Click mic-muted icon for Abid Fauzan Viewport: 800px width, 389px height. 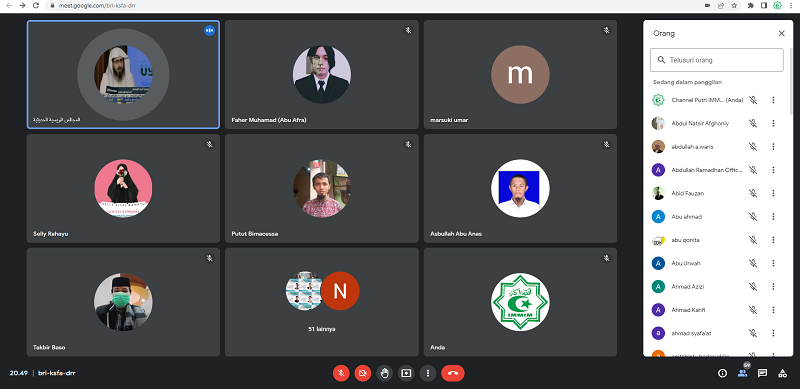click(x=753, y=193)
